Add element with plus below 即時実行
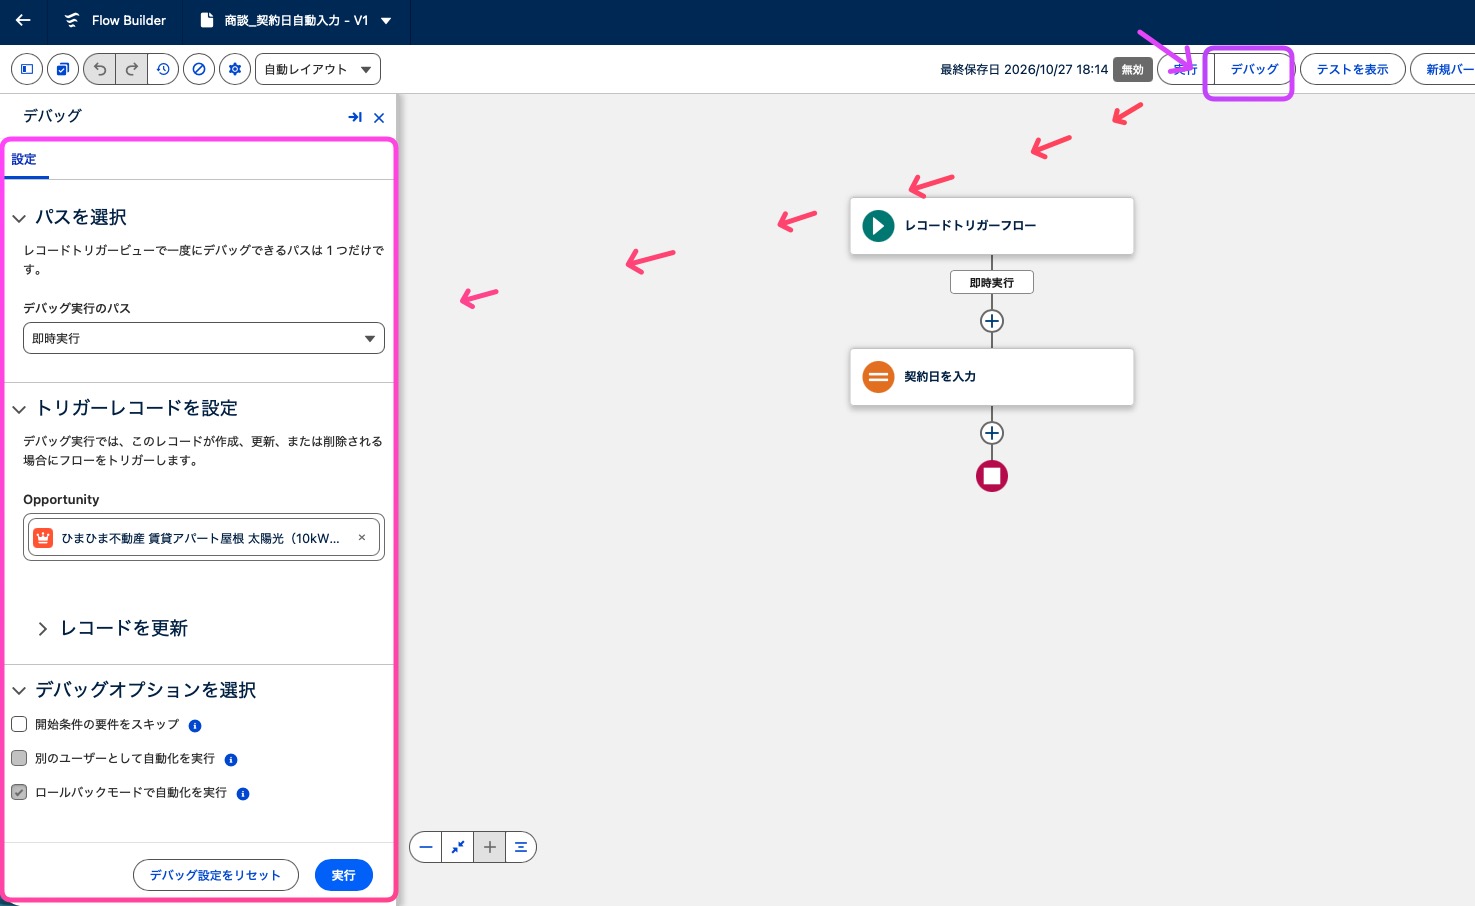 pos(992,321)
